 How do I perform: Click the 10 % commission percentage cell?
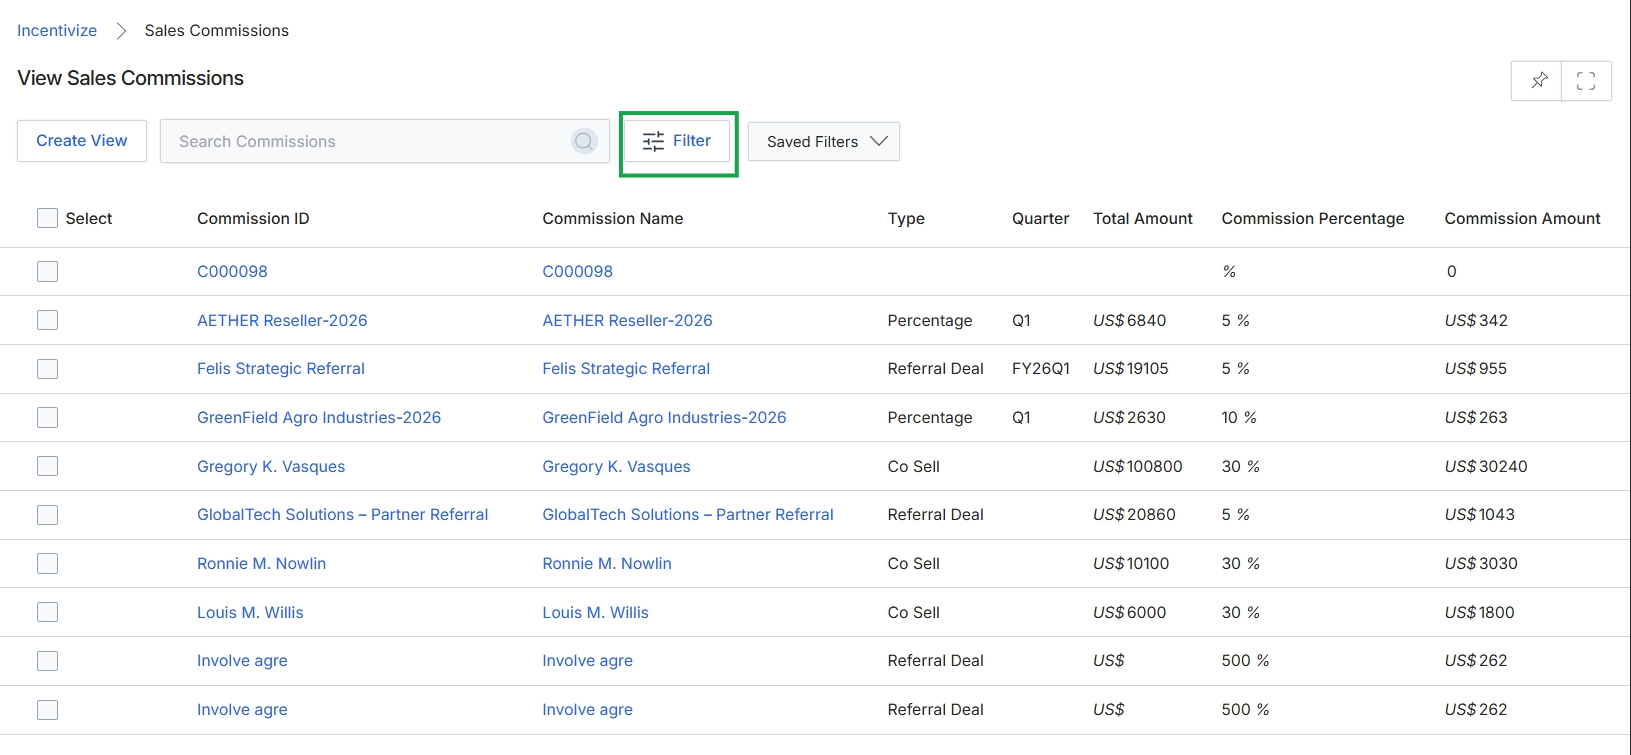[x=1239, y=418]
